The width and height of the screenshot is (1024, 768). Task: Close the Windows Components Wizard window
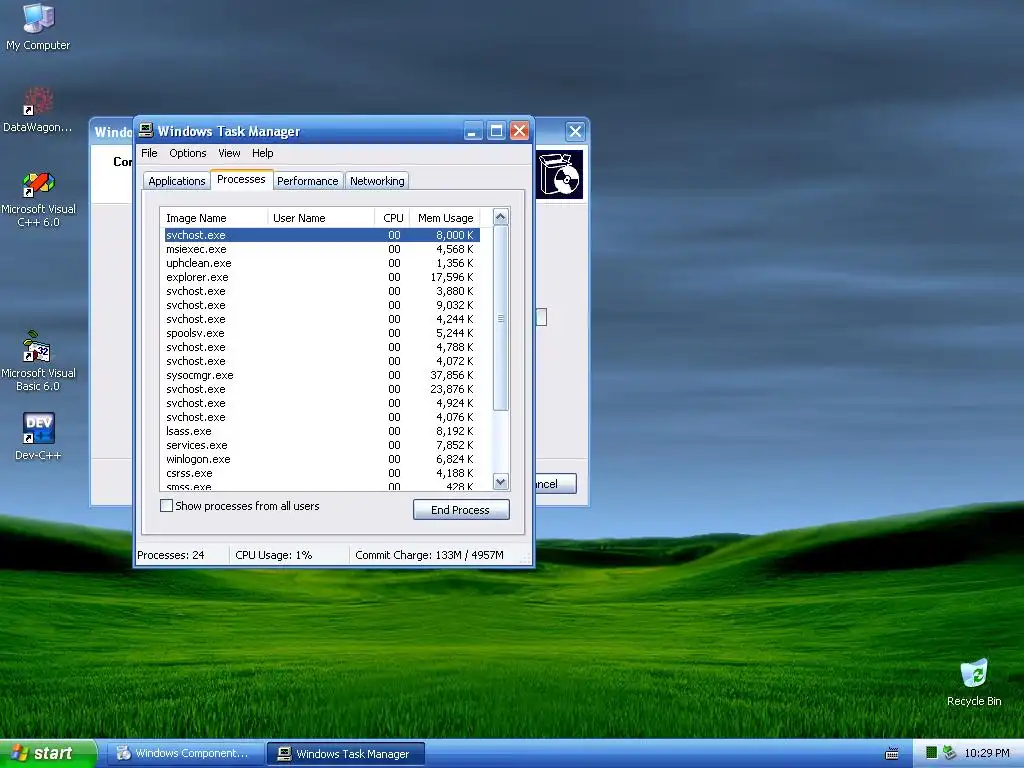pyautogui.click(x=575, y=131)
